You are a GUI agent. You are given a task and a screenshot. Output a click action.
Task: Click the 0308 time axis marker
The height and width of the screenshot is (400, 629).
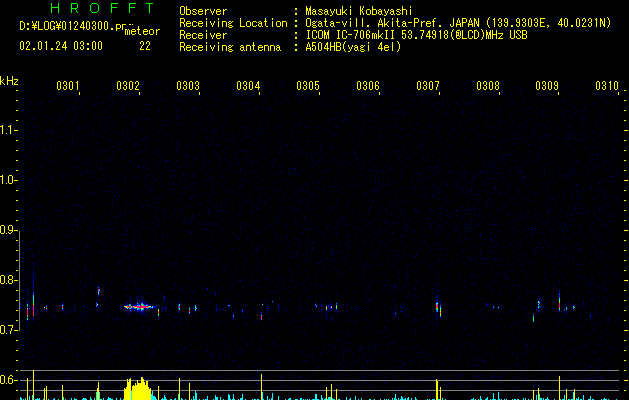488,85
